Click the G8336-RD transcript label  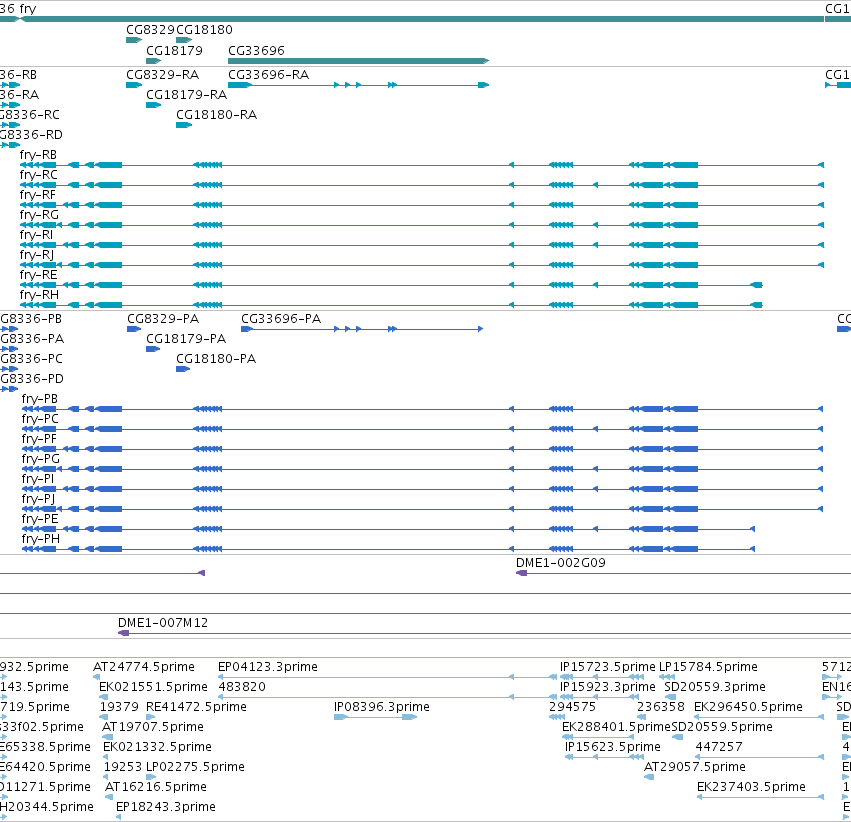tap(31, 135)
